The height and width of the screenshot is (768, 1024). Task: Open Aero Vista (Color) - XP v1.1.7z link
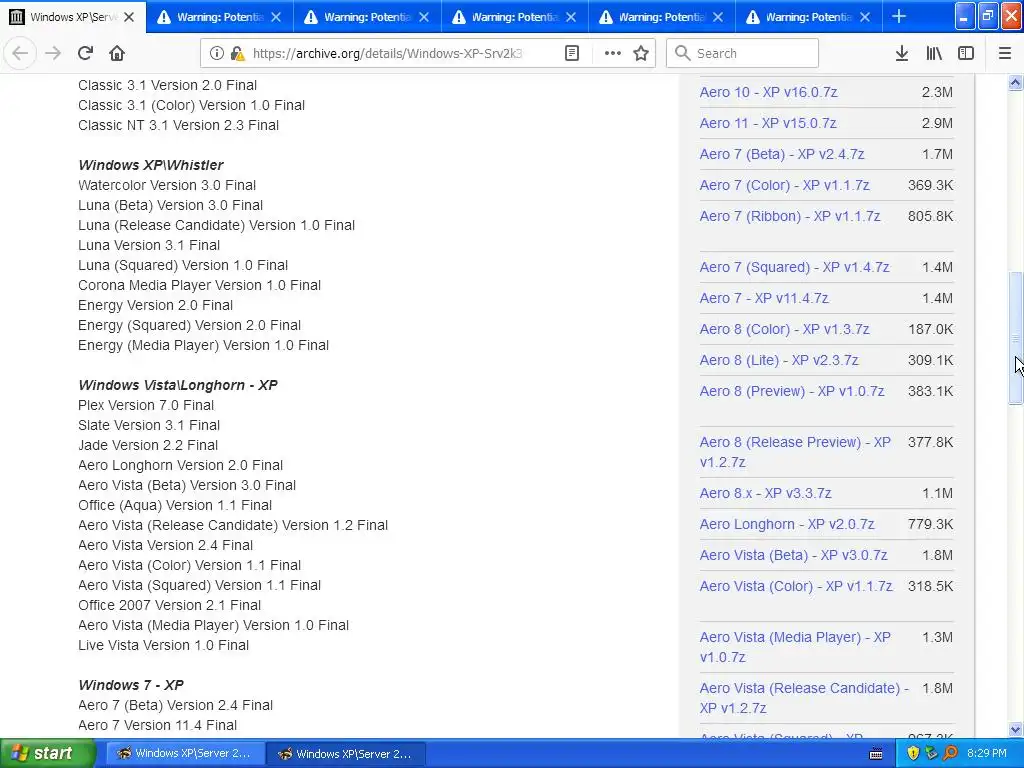click(795, 586)
